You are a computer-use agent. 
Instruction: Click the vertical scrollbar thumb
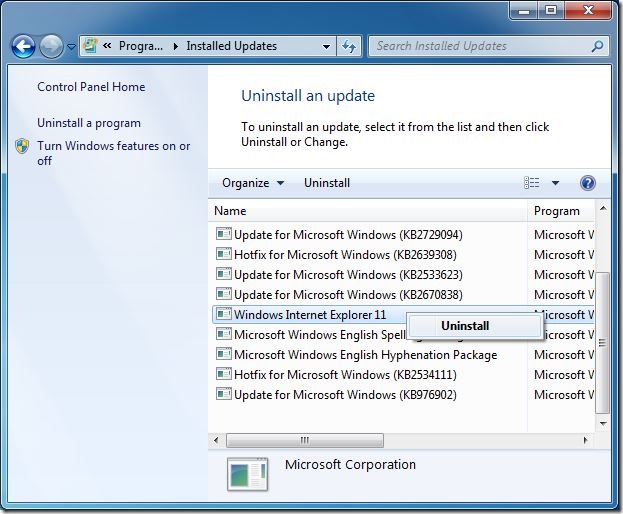point(603,342)
